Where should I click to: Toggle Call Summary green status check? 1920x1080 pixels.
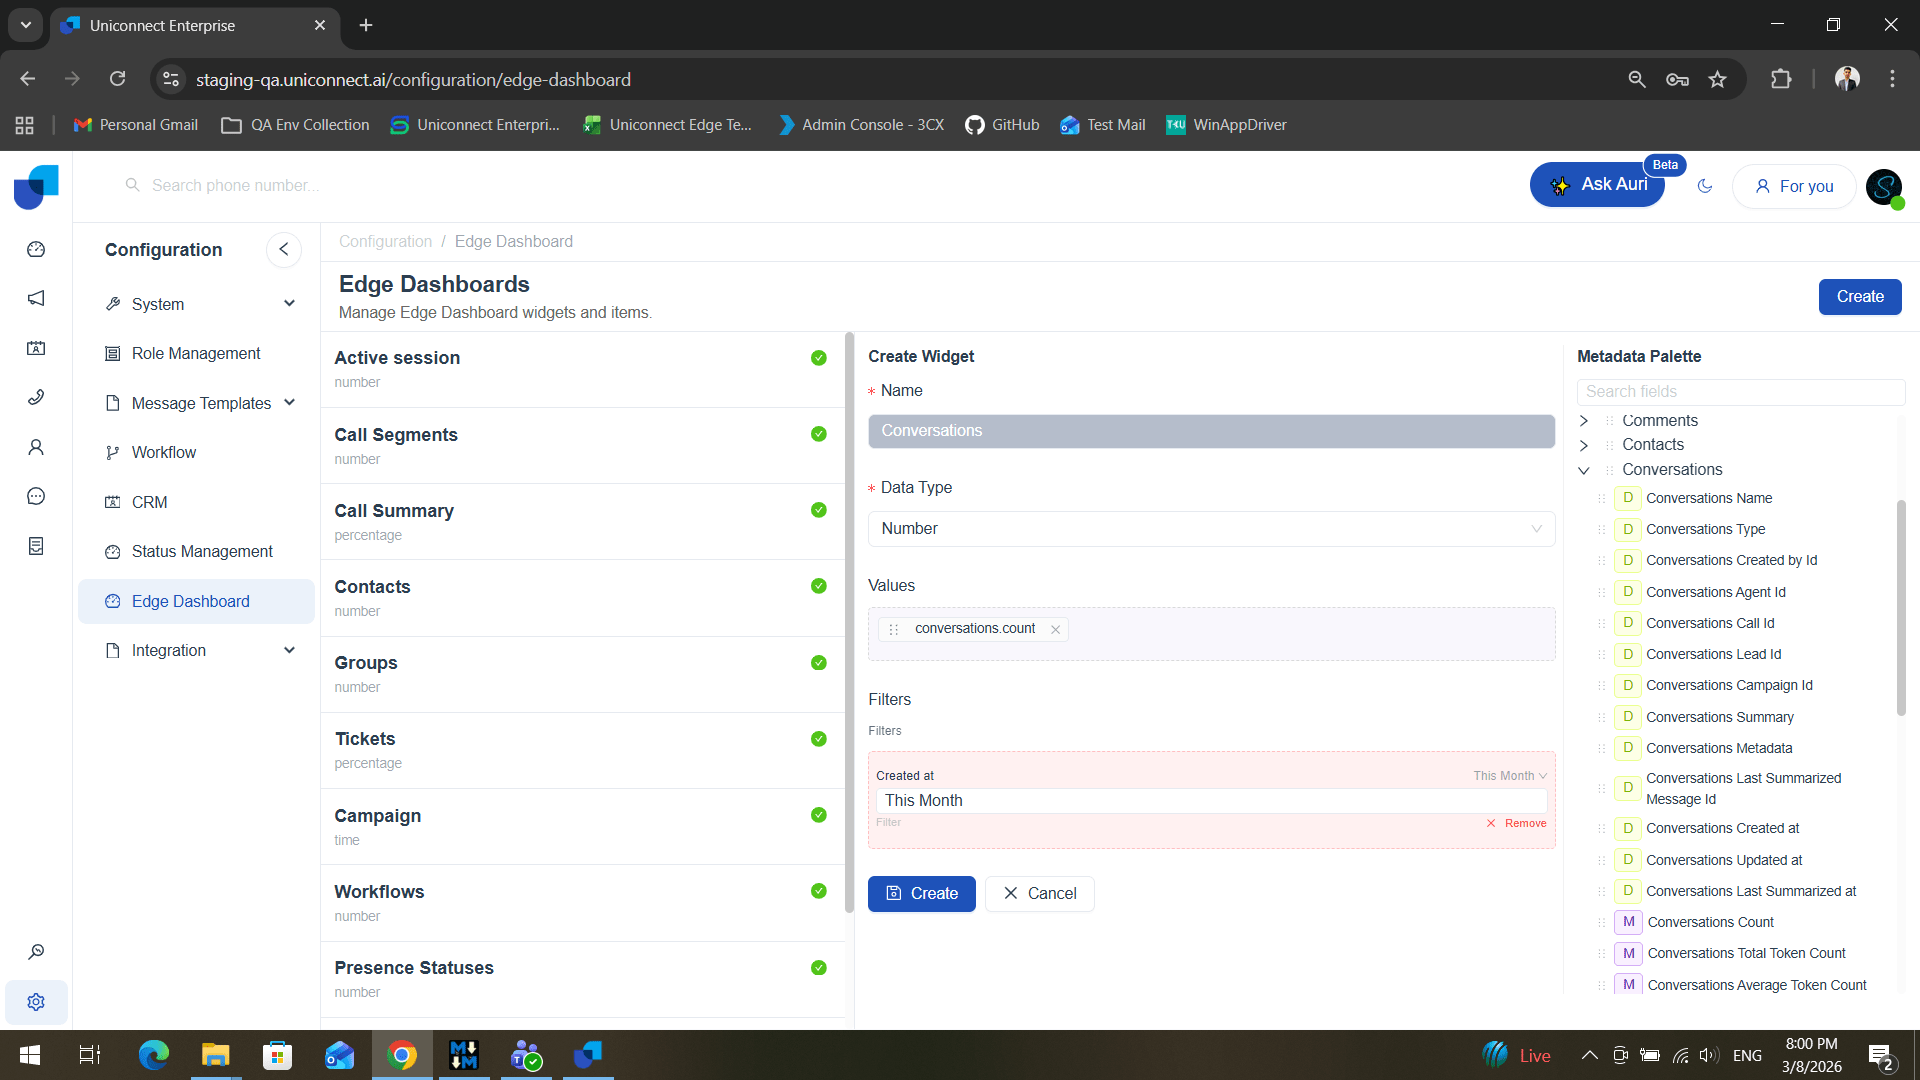819,510
